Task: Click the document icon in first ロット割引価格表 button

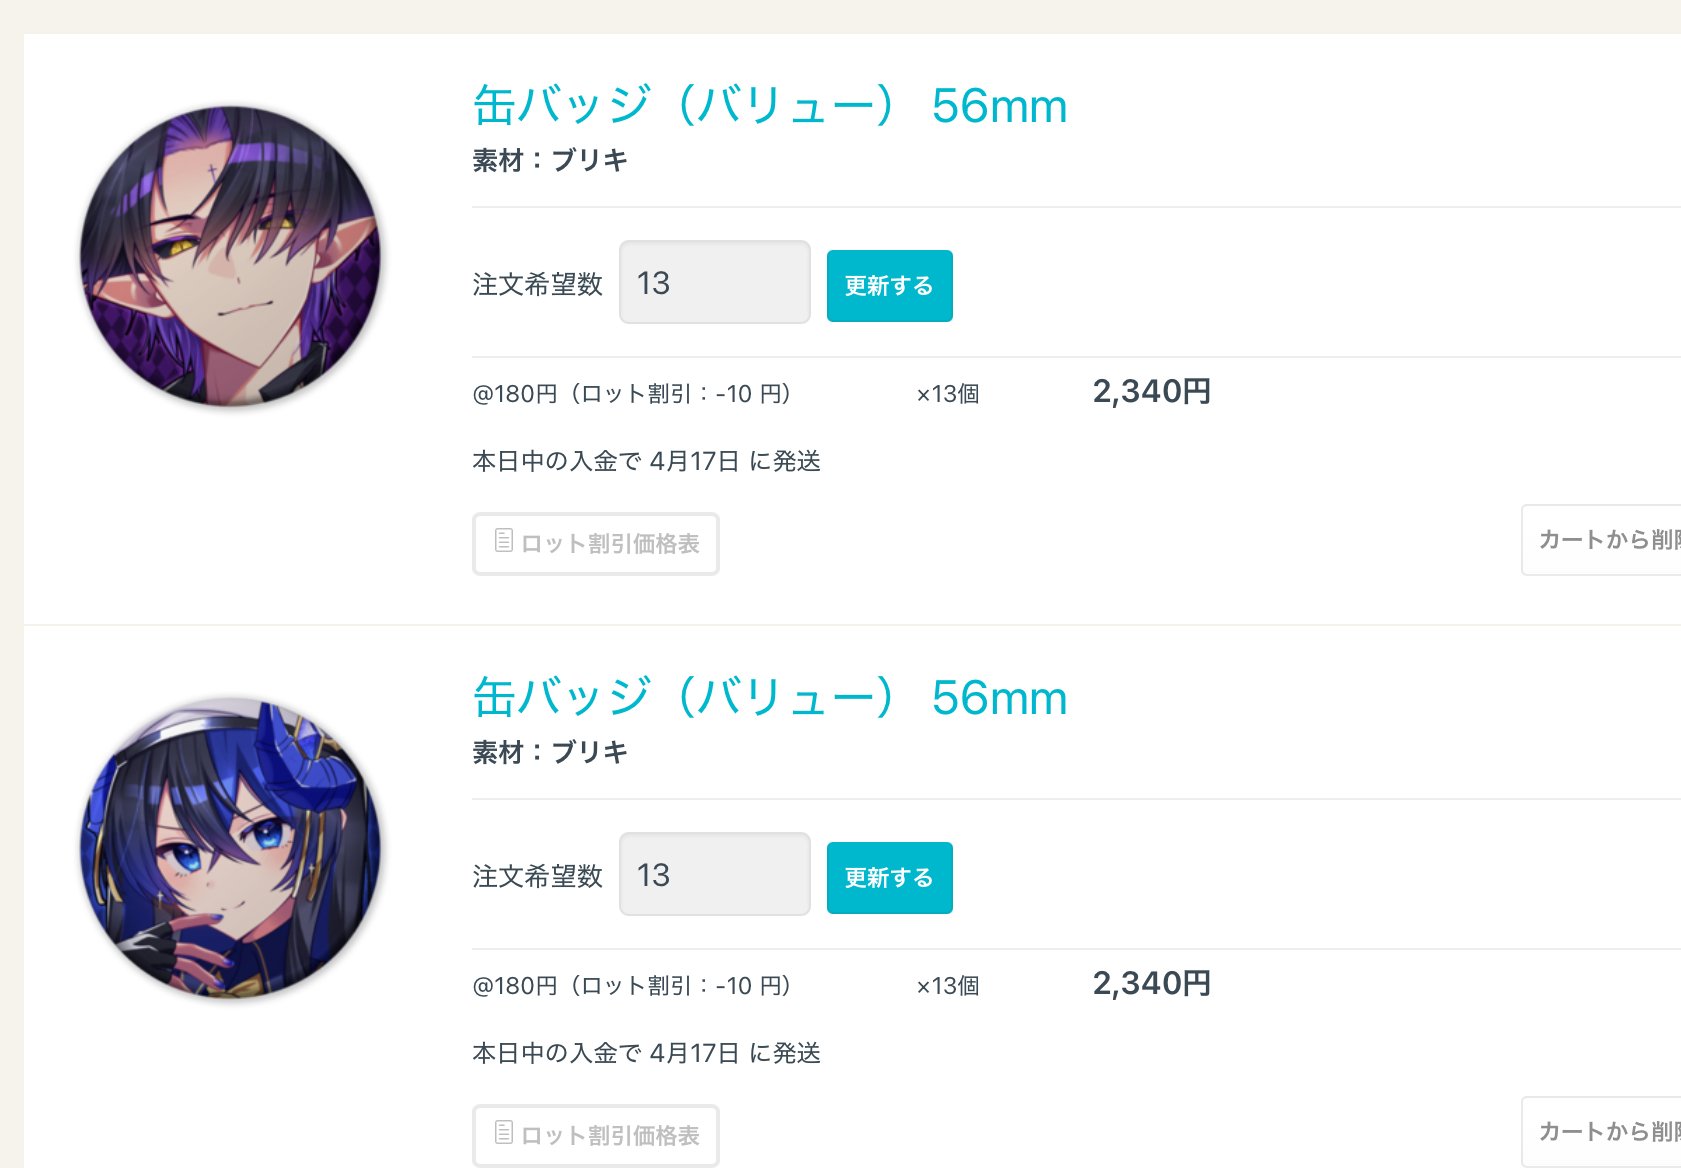Action: tap(504, 541)
